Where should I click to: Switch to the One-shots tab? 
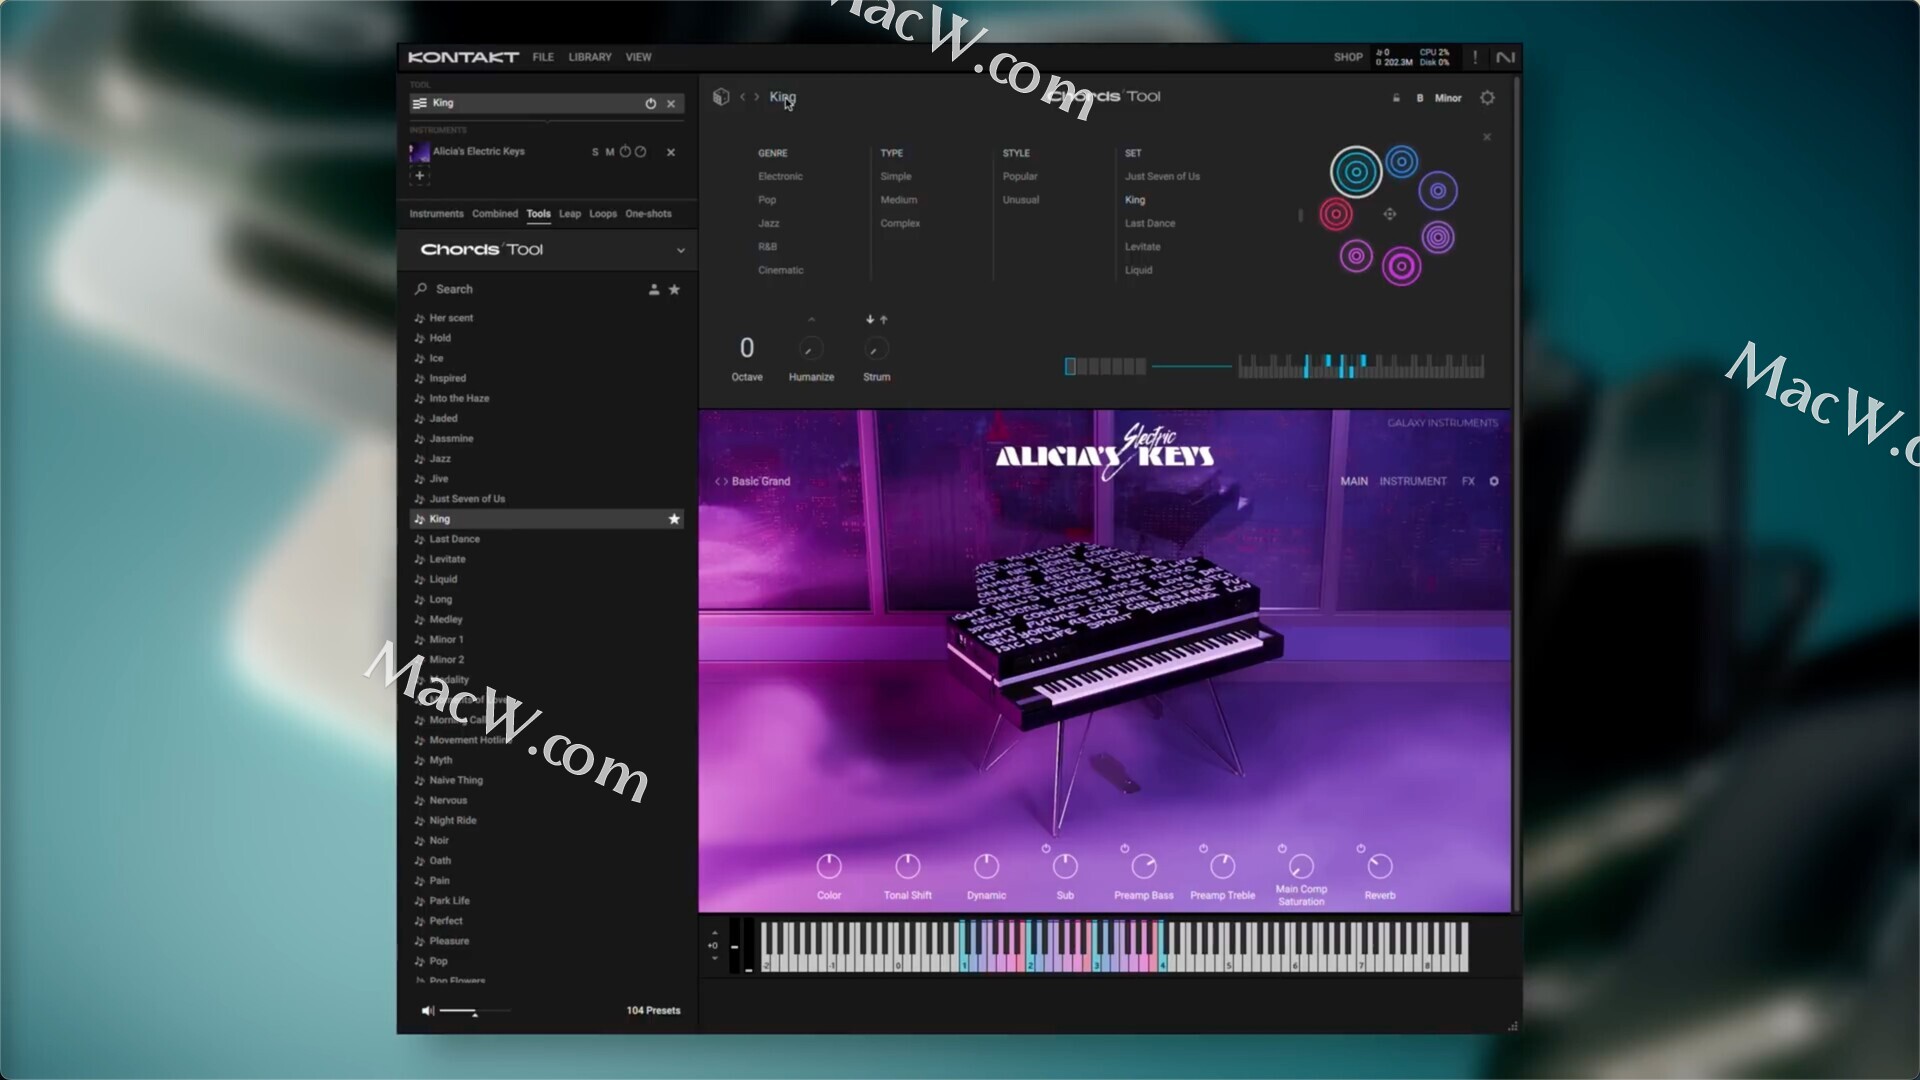coord(648,214)
